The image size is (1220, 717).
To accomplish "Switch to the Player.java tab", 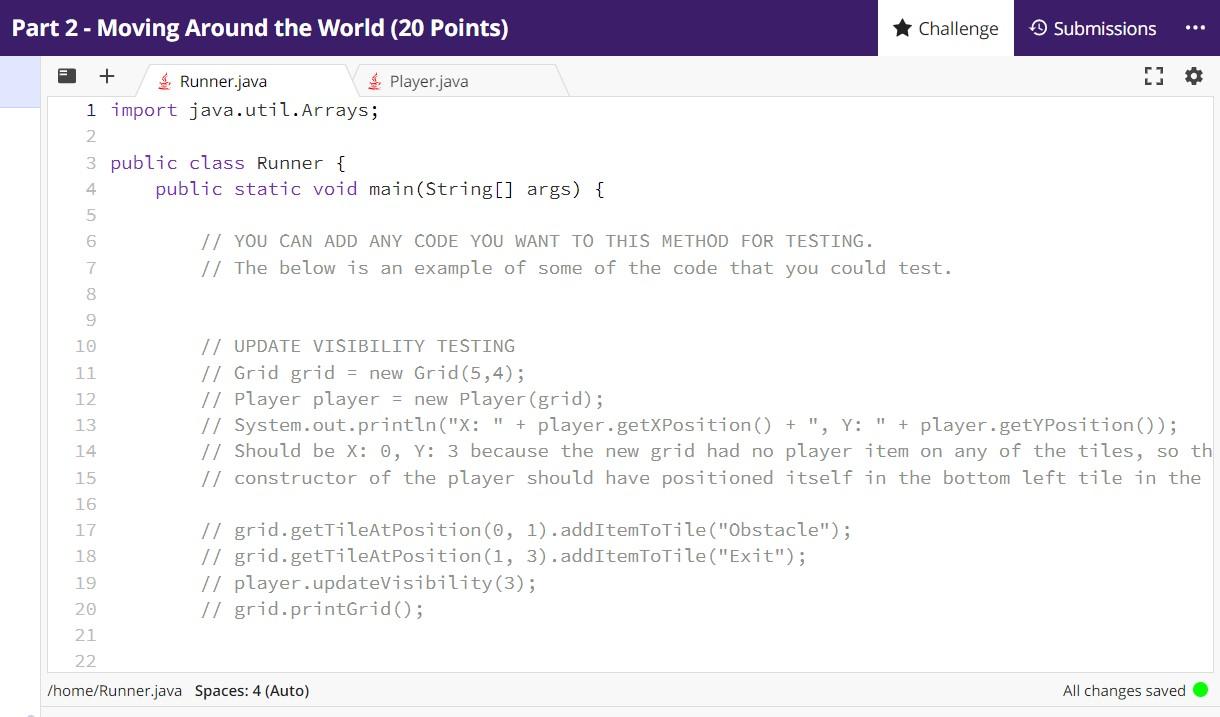I will point(428,80).
